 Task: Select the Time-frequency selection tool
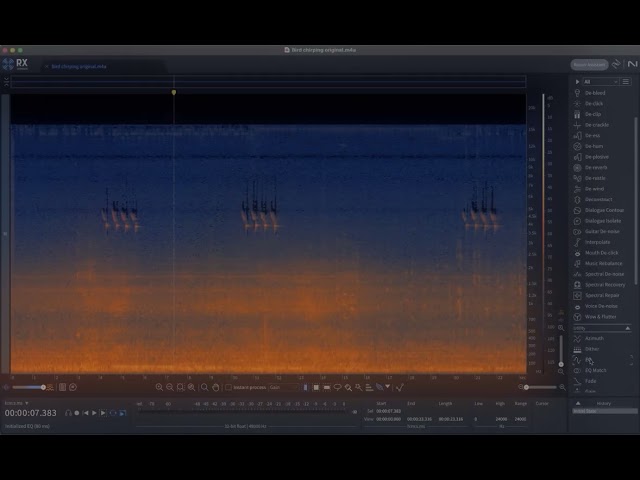(x=316, y=387)
